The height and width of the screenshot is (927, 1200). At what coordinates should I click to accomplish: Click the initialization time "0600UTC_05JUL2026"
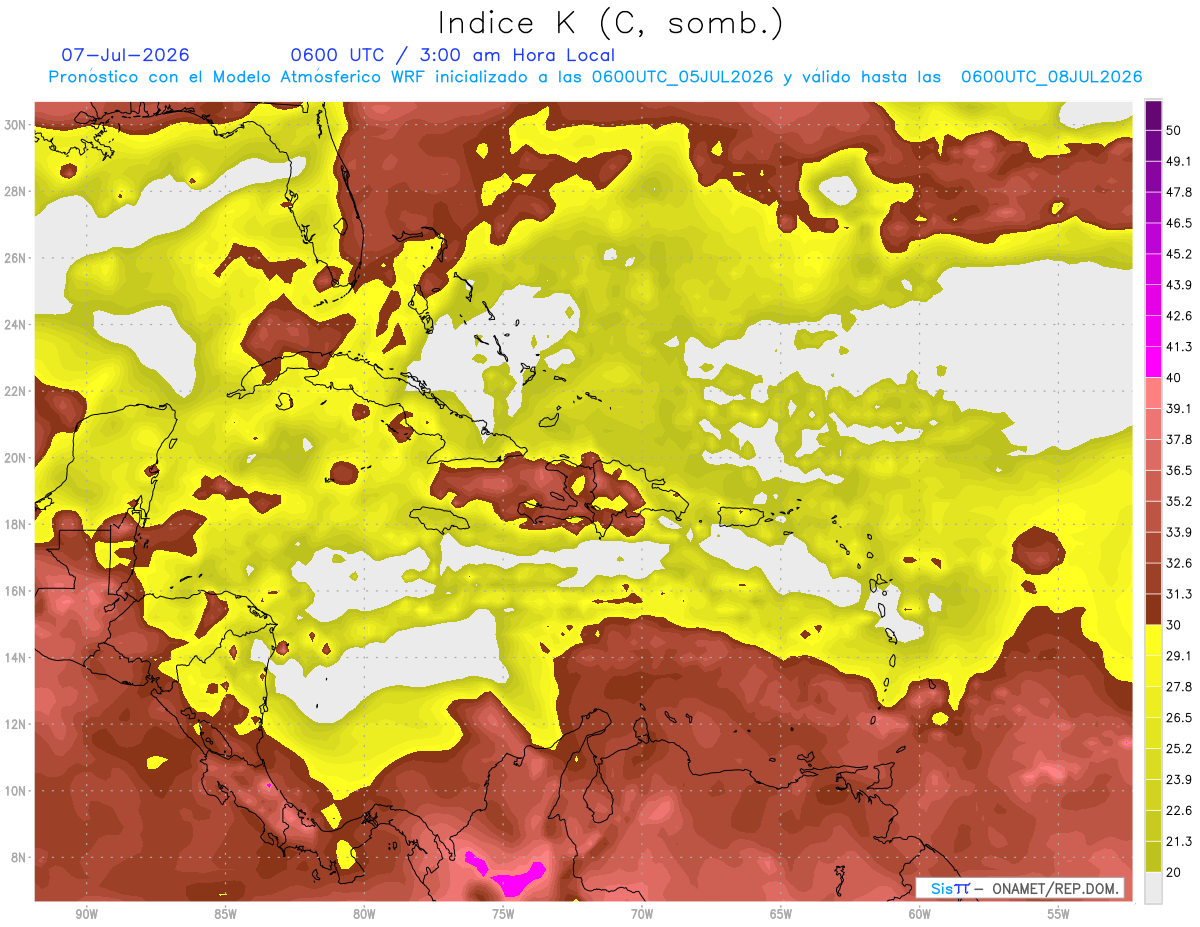[x=682, y=77]
